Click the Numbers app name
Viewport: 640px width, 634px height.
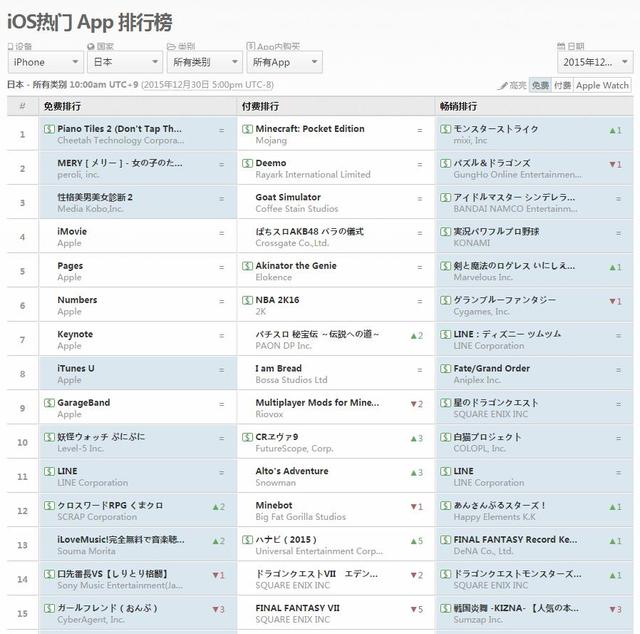(77, 300)
